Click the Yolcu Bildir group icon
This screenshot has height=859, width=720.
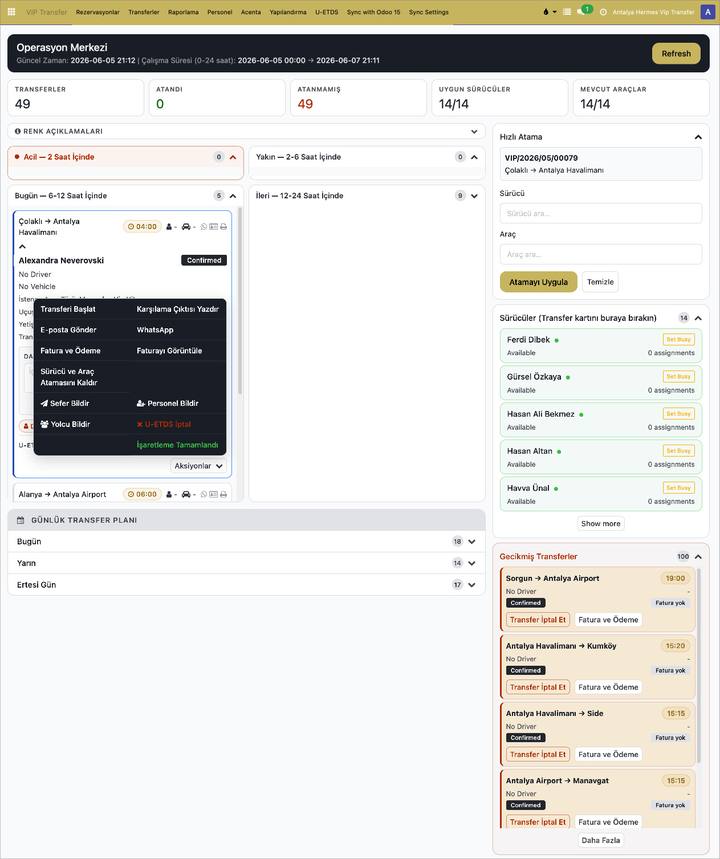[x=45, y=424]
